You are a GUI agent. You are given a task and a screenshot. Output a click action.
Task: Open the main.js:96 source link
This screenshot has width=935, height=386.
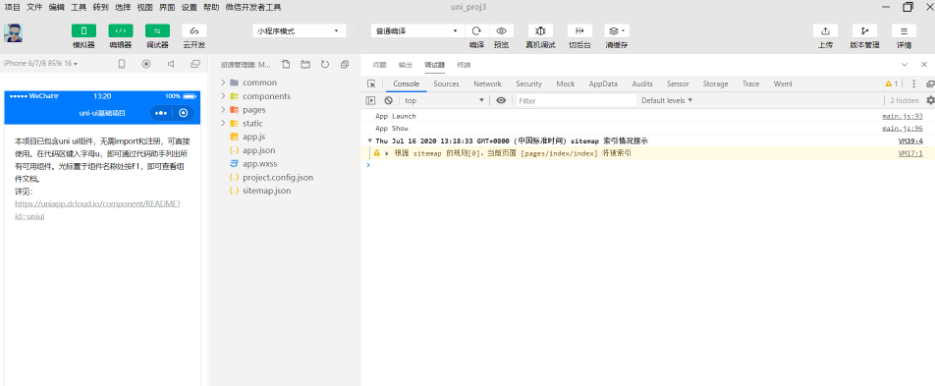(x=902, y=128)
